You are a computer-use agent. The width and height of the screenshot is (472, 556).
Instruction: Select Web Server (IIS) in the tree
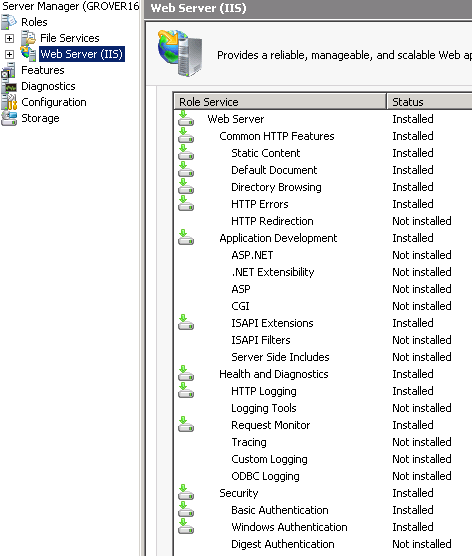point(82,54)
